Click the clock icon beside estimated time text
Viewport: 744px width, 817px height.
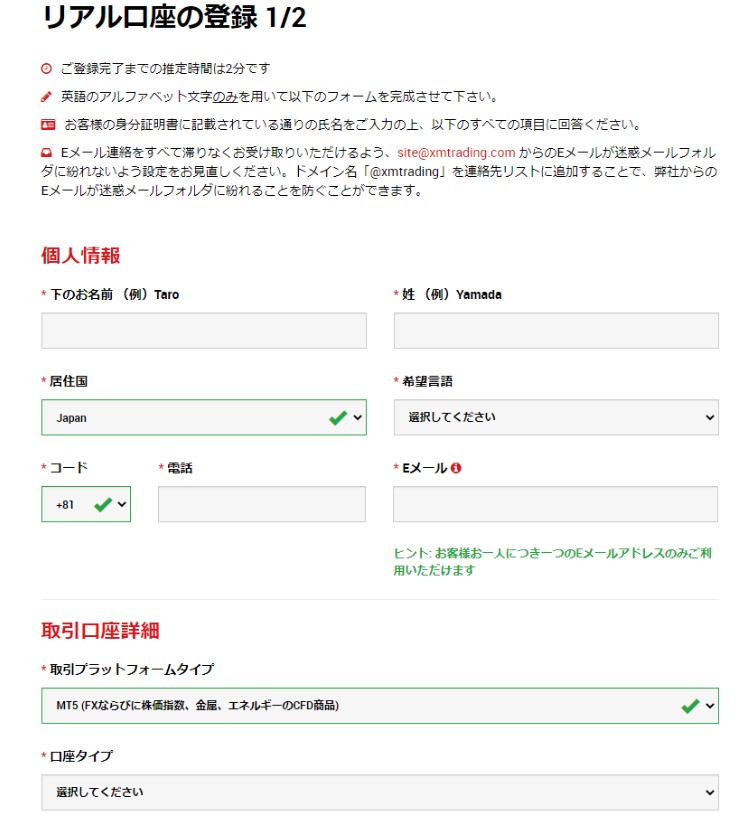click(46, 68)
